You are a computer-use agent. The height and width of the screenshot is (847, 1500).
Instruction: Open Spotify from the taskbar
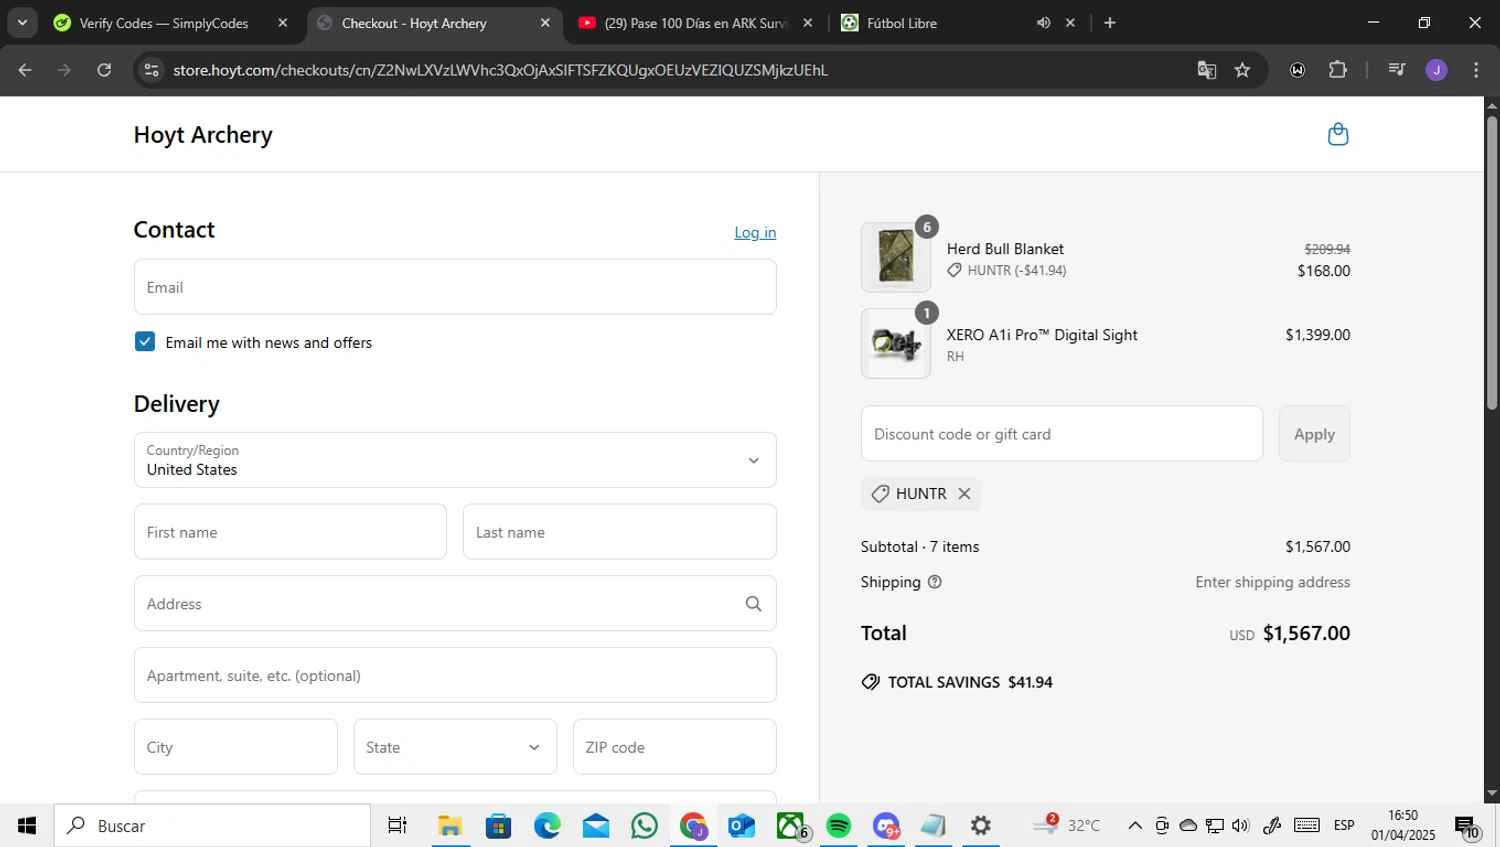coord(838,825)
